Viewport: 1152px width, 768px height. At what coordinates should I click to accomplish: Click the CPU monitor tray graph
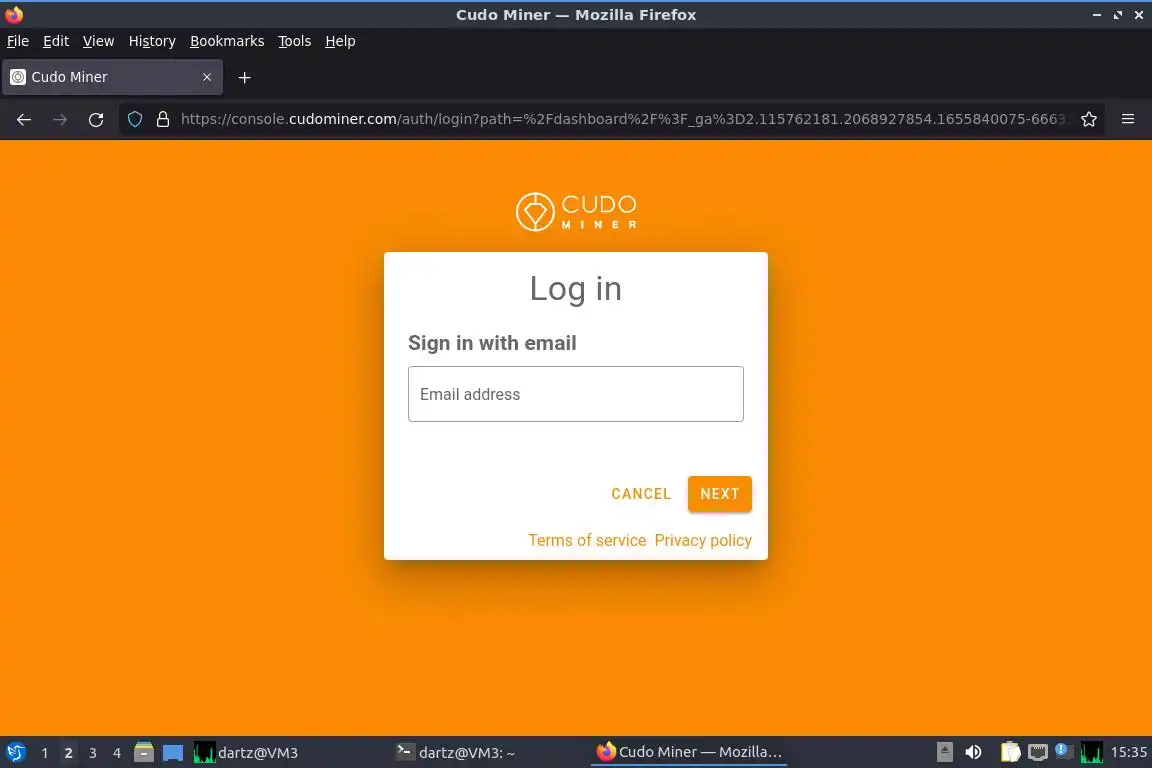tap(1092, 753)
